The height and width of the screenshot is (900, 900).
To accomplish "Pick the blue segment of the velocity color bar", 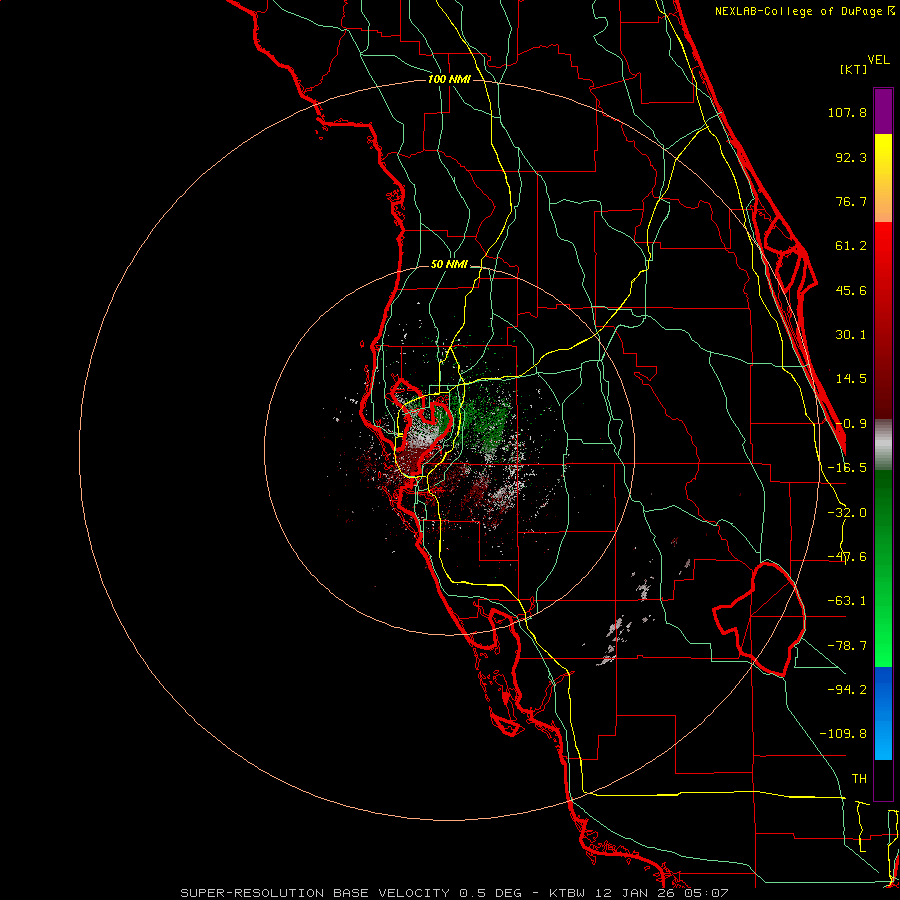I will [883, 713].
